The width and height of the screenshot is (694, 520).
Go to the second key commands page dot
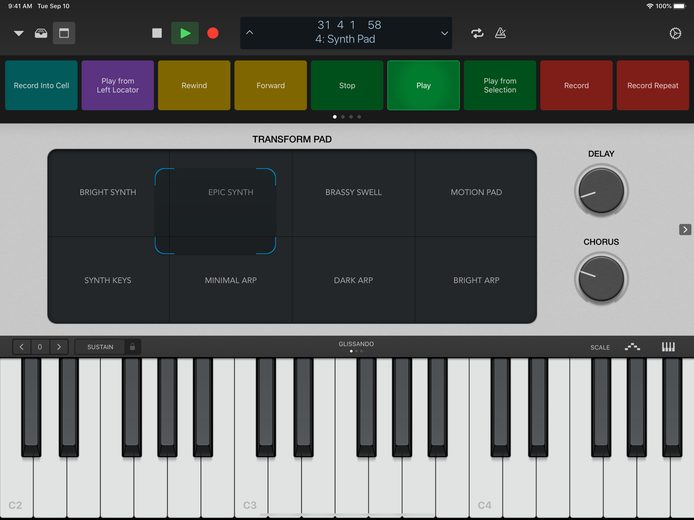343,117
